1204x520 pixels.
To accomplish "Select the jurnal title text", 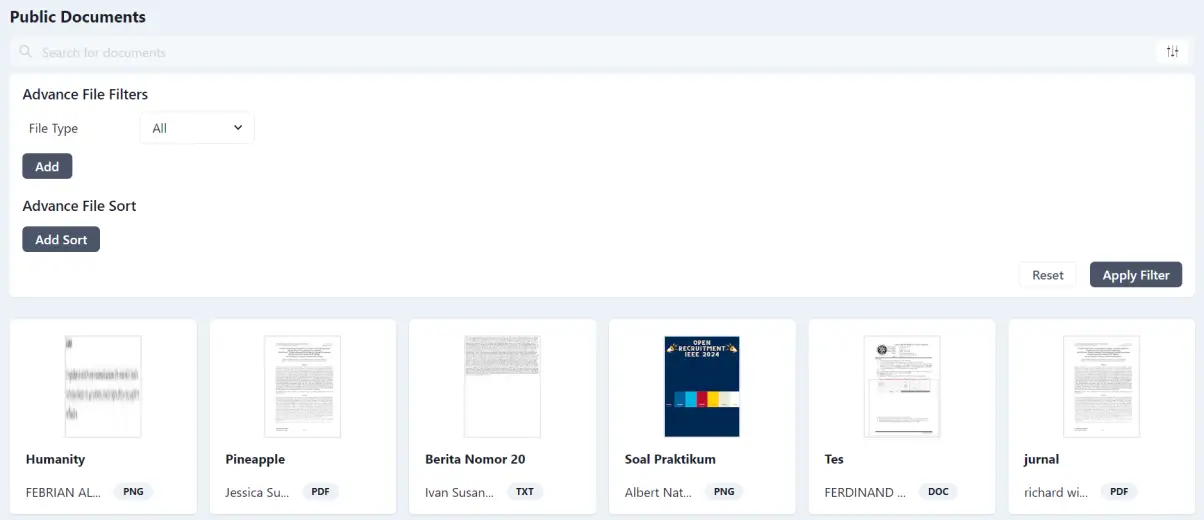I will (x=1042, y=460).
